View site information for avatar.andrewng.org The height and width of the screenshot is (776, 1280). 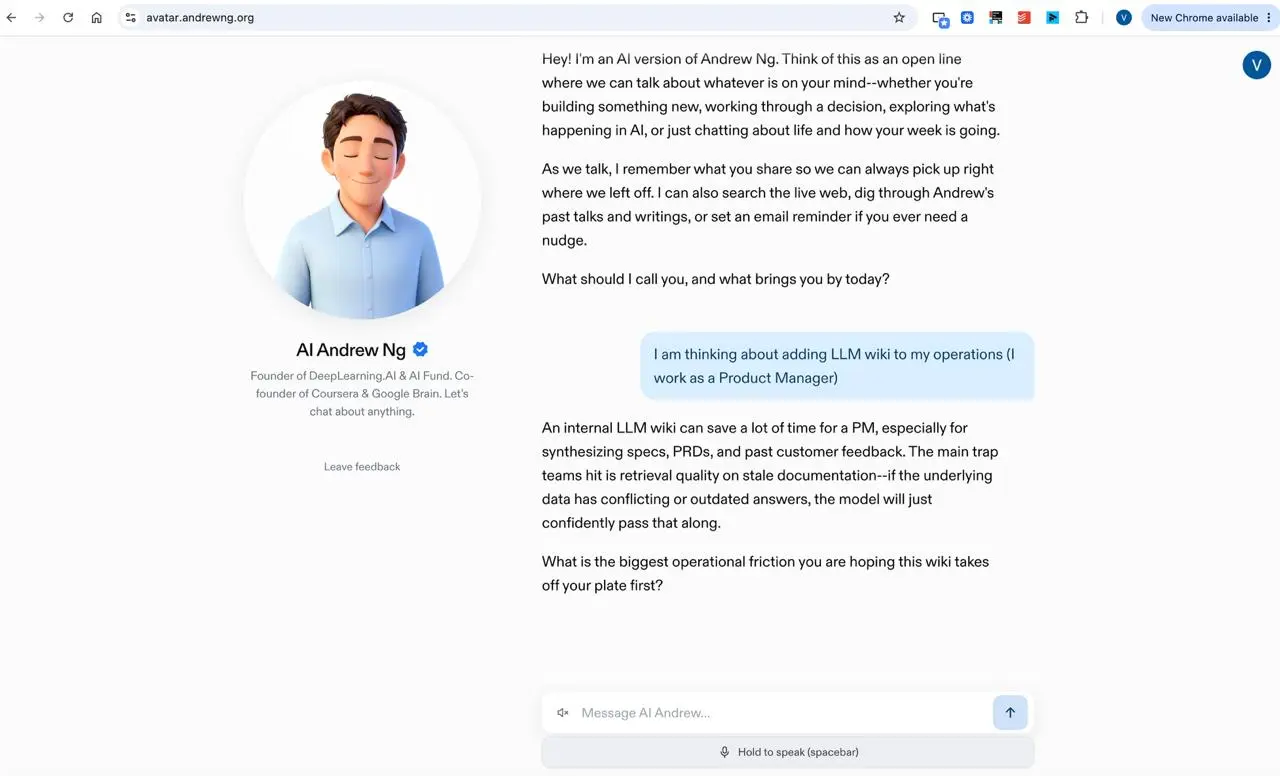130,18
